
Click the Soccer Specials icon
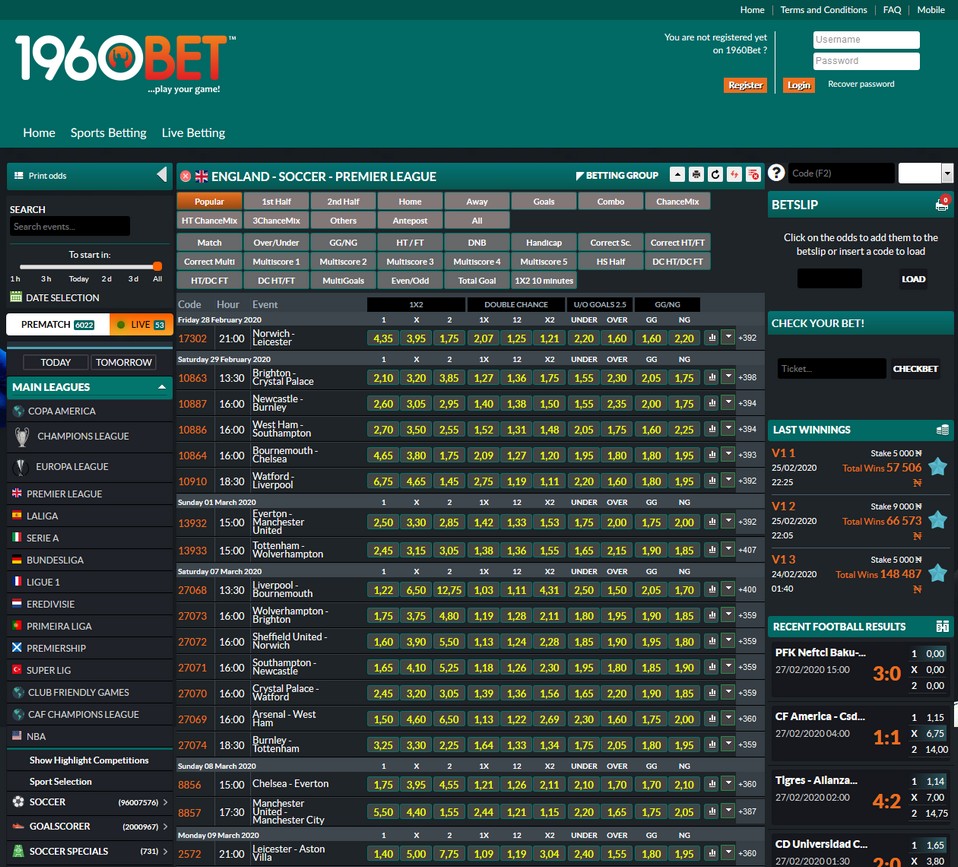18,851
